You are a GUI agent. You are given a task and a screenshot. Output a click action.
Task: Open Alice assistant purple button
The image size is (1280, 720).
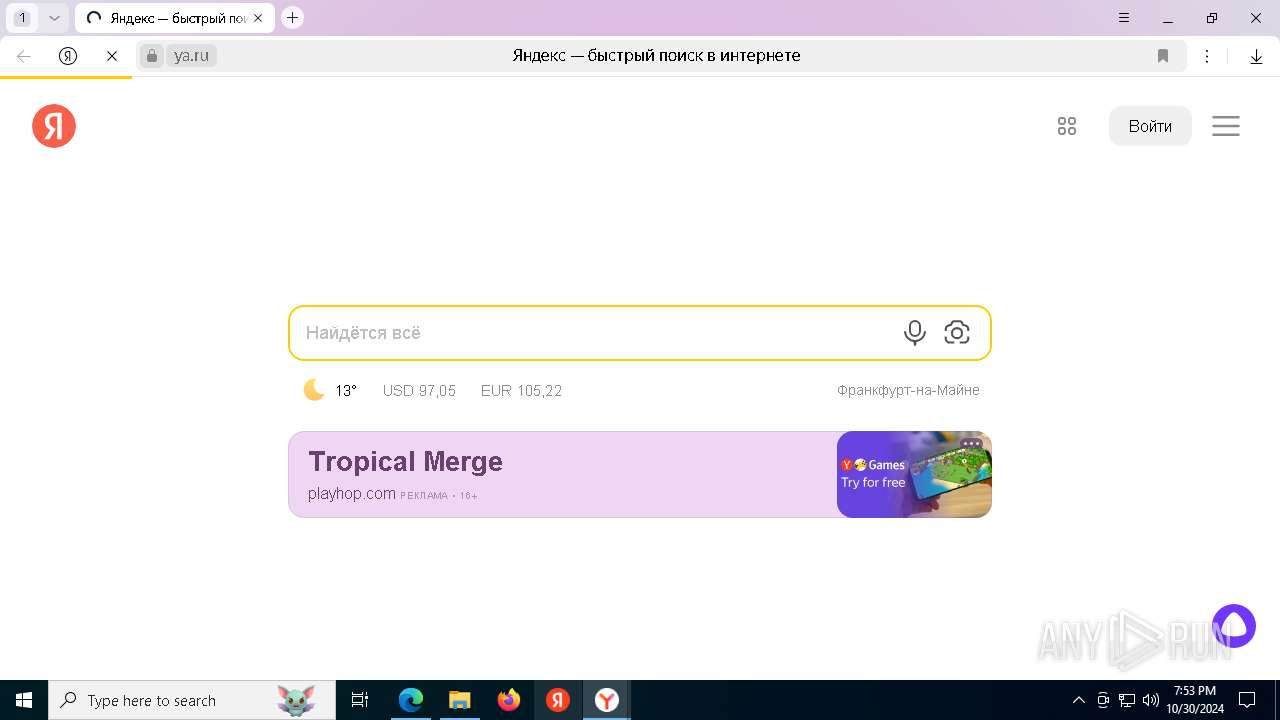(x=1234, y=626)
